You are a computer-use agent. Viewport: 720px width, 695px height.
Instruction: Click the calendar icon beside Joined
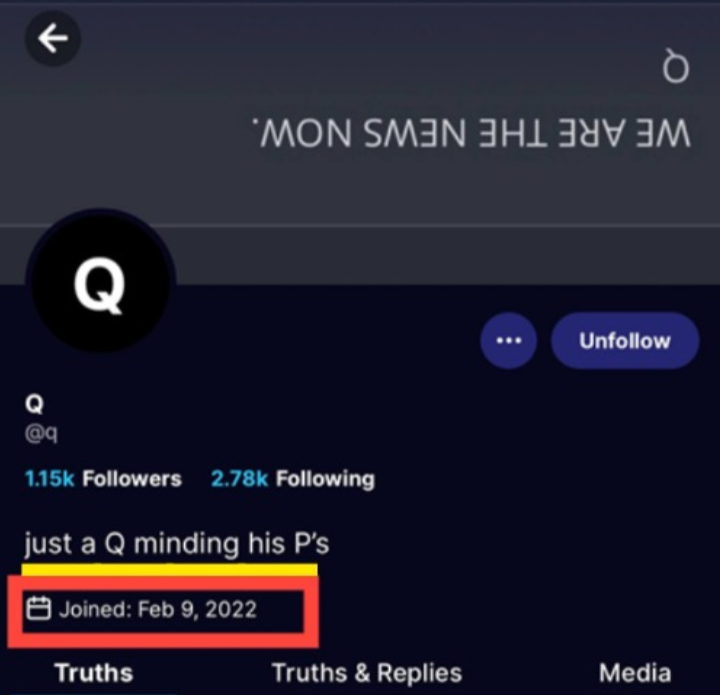coord(38,609)
